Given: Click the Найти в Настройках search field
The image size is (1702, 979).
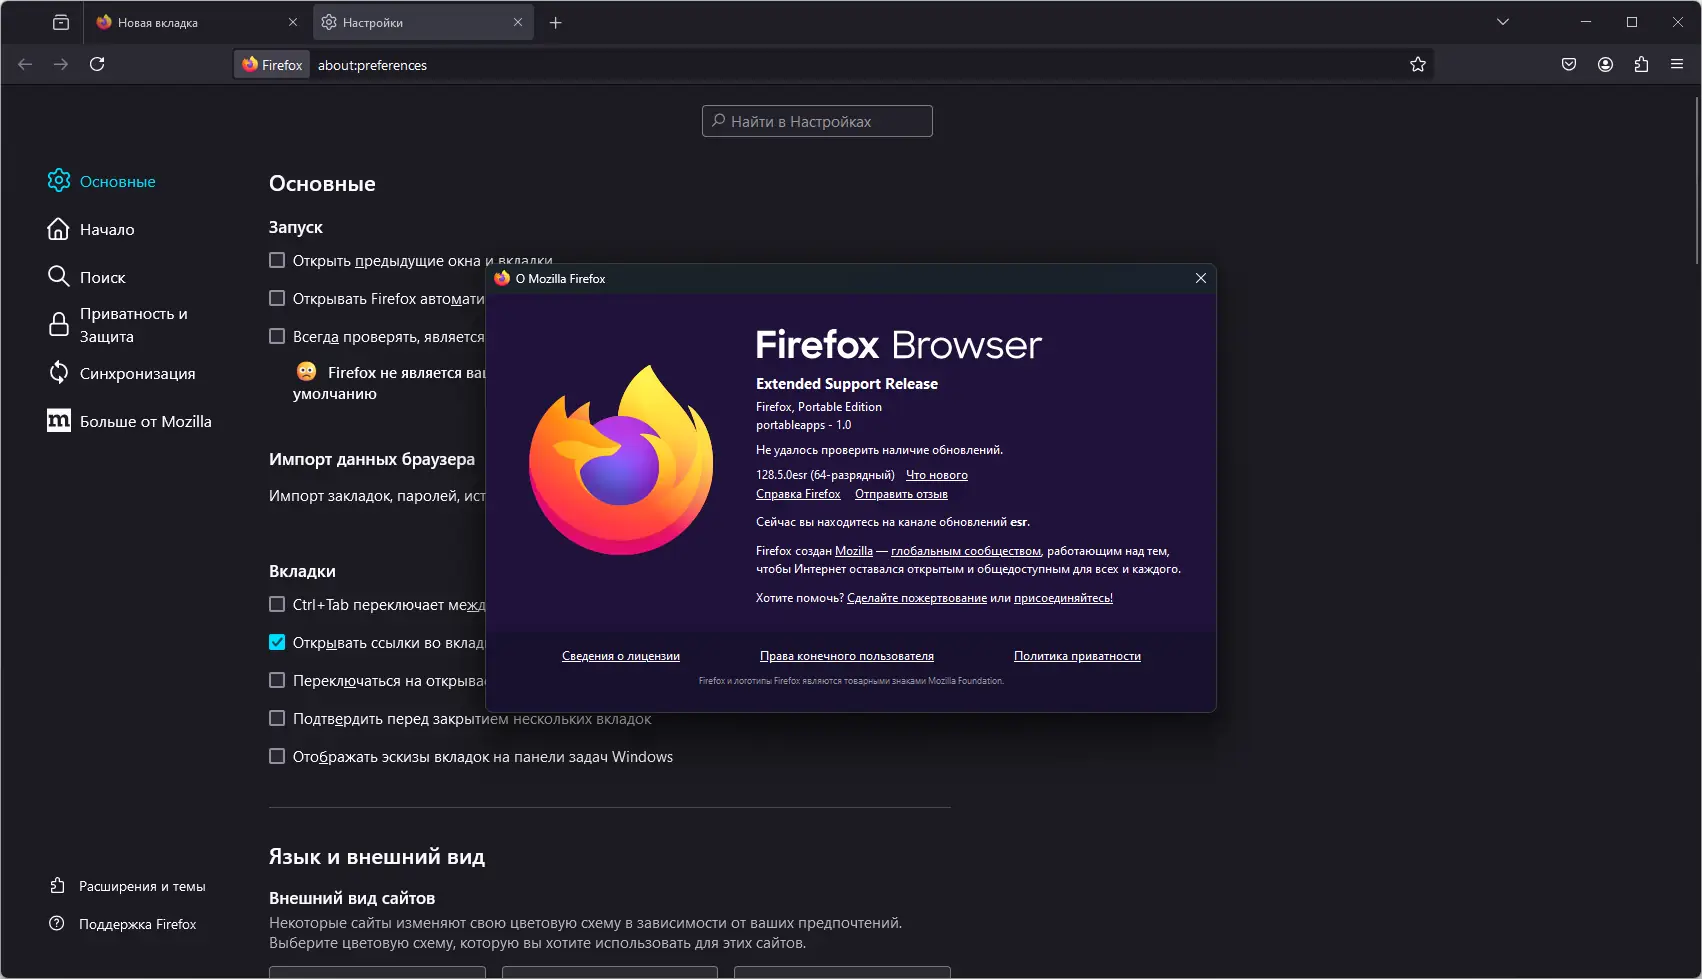Looking at the screenshot, I should point(817,121).
